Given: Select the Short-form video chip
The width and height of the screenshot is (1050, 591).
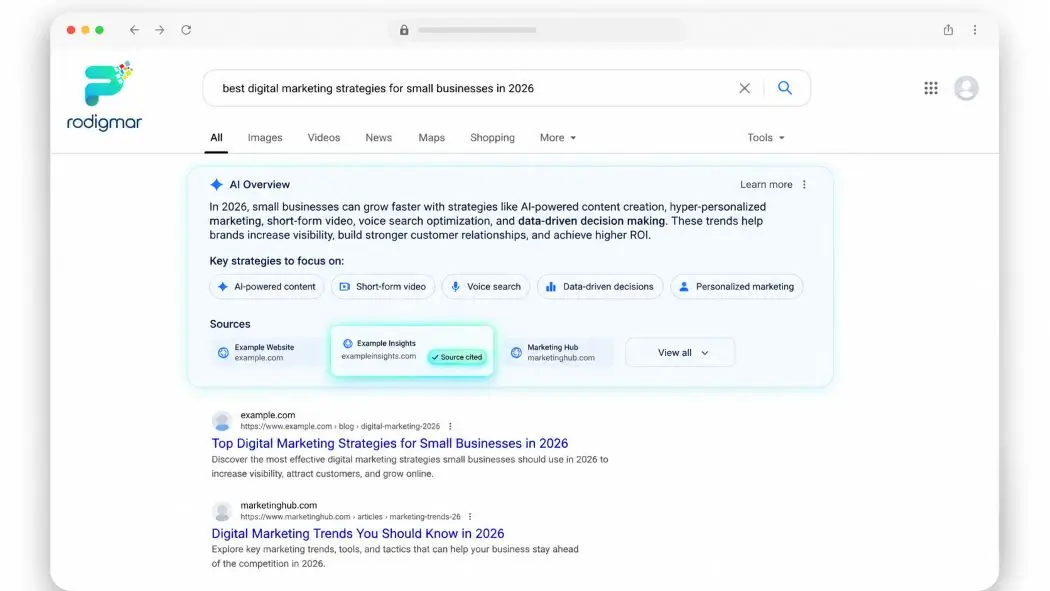Looking at the screenshot, I should 382,286.
